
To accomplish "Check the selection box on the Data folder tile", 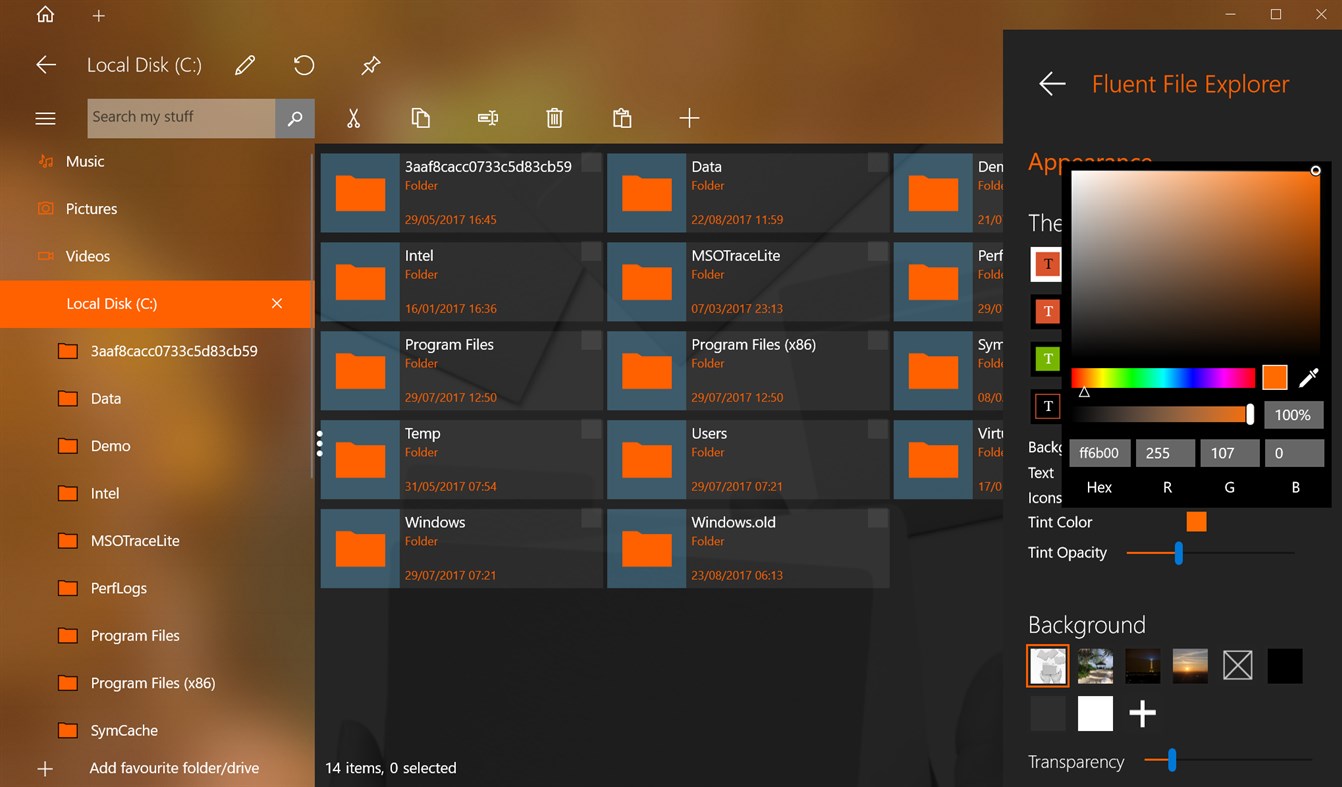I will 877,162.
